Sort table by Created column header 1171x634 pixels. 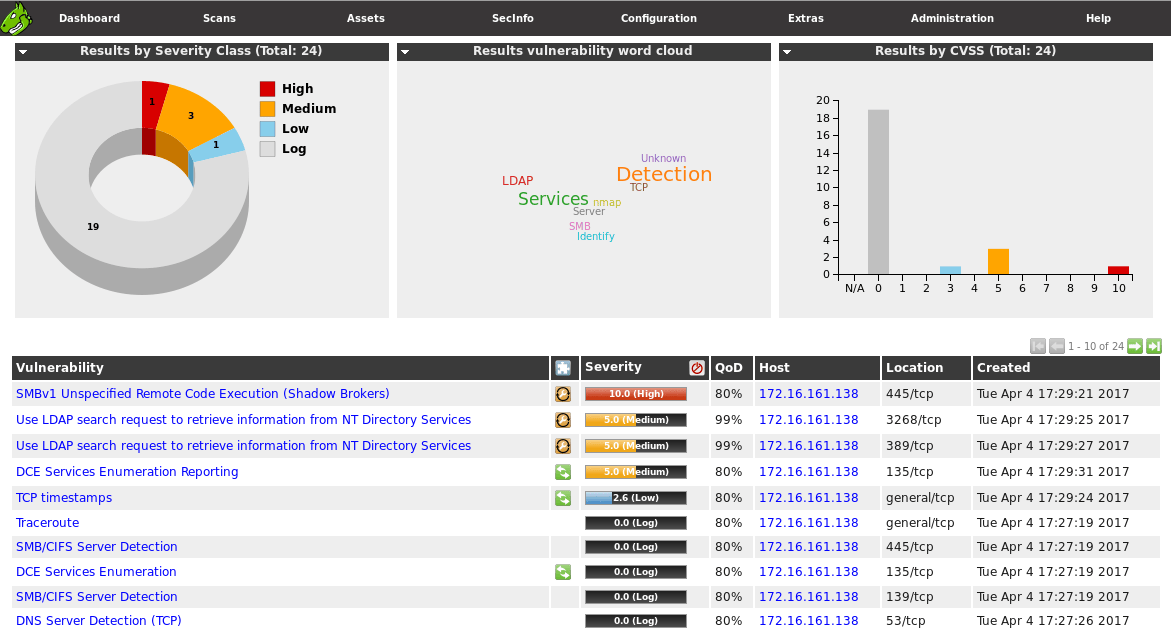coord(1003,368)
